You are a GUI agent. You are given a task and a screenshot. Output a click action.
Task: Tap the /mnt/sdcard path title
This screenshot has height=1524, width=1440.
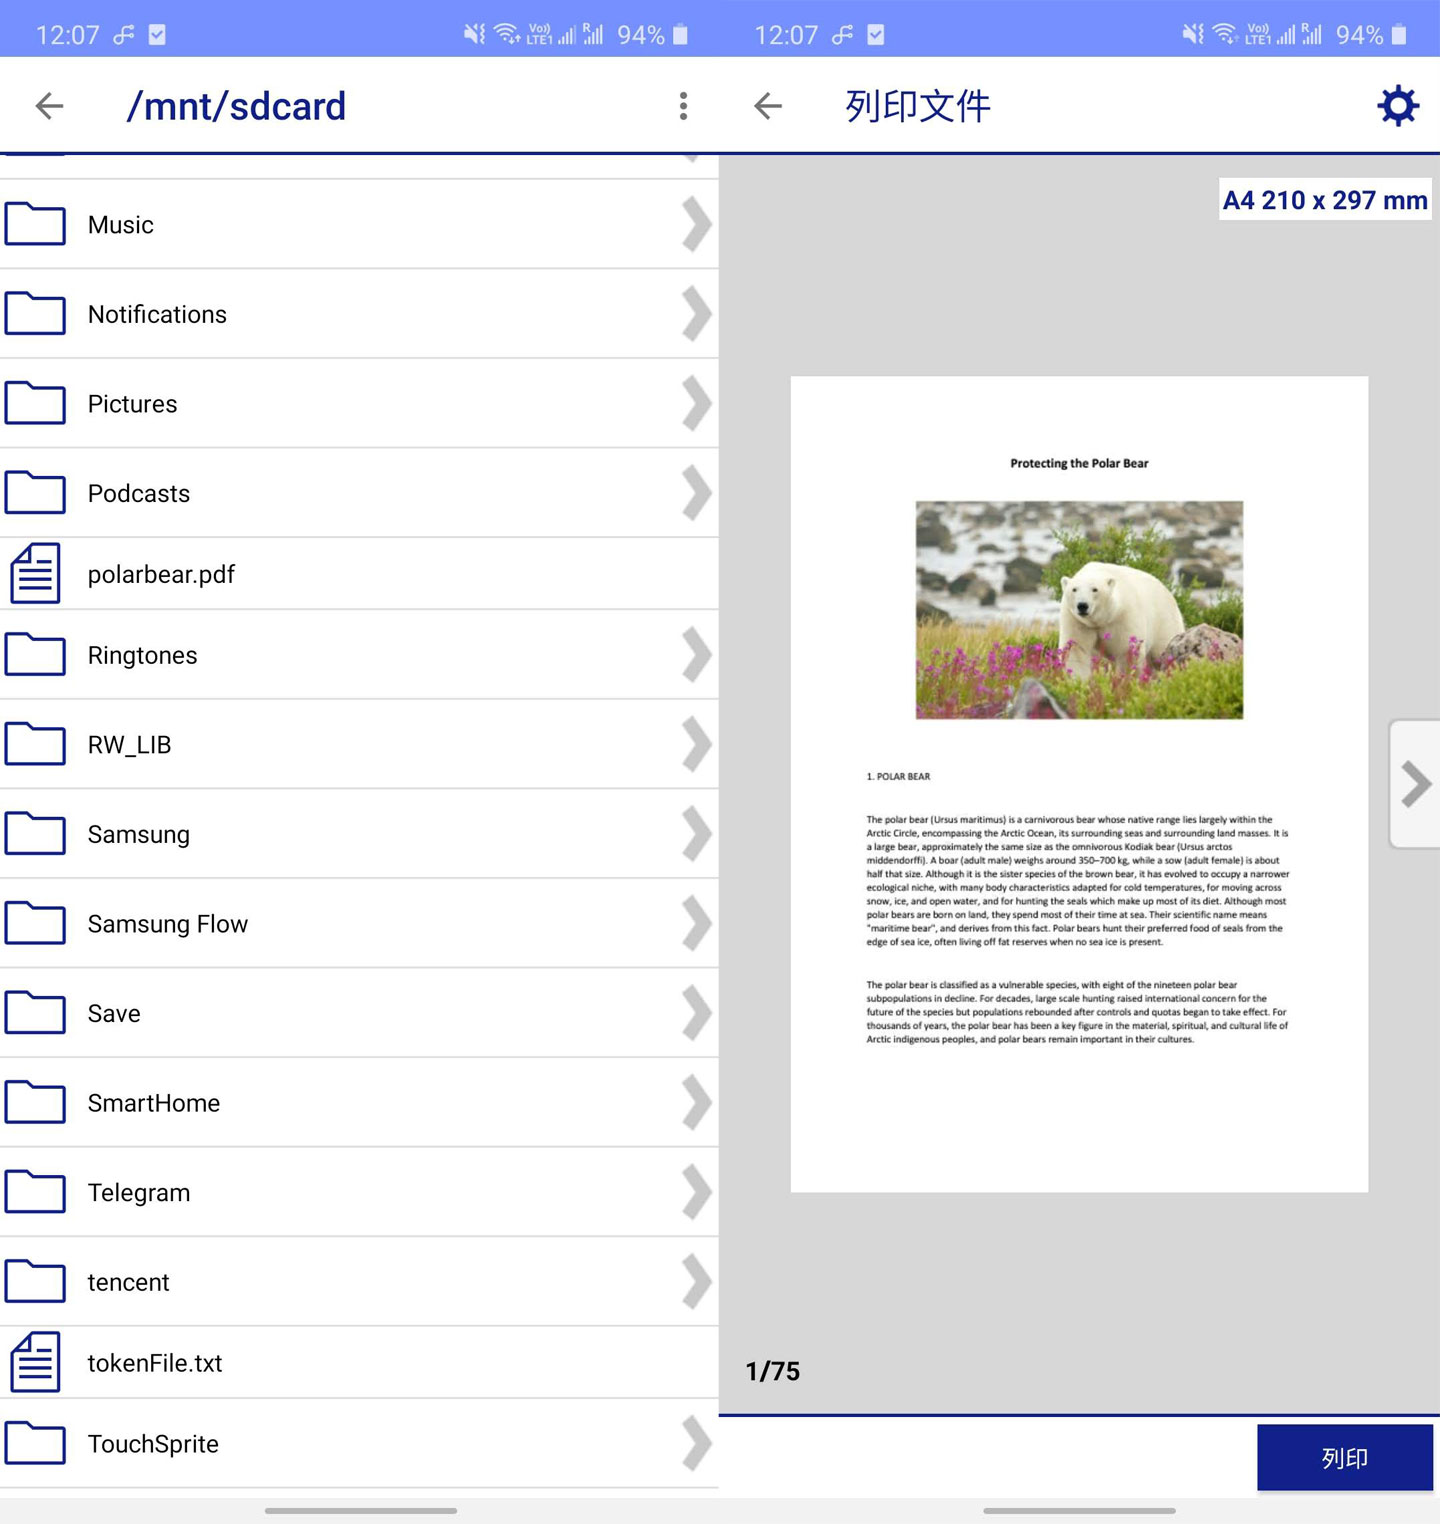click(236, 106)
